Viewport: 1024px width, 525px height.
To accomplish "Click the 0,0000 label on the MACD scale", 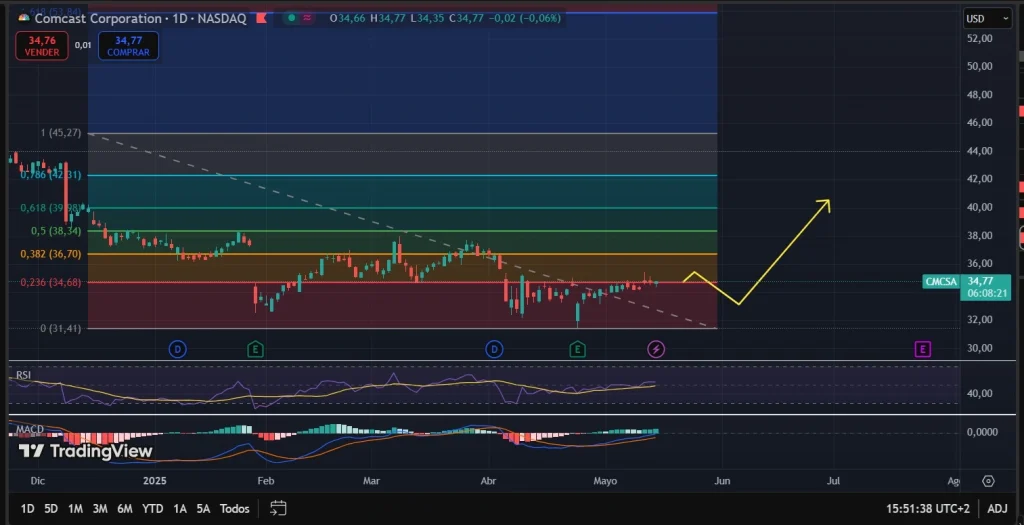I will tap(982, 432).
